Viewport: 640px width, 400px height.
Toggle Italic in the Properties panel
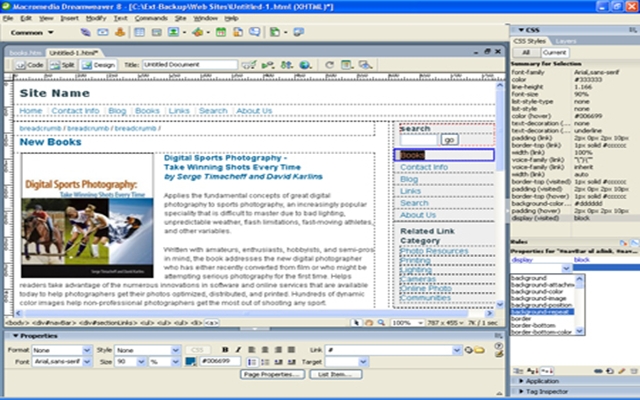point(238,350)
